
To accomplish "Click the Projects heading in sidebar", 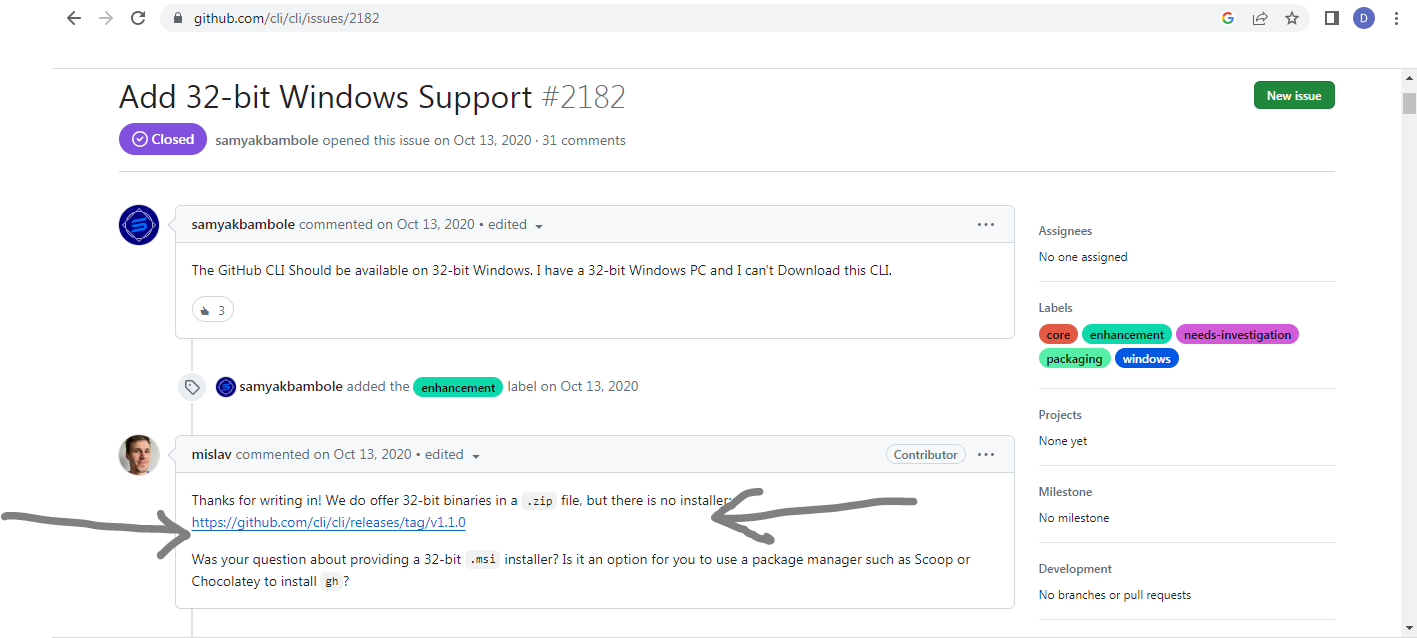I will tap(1061, 415).
